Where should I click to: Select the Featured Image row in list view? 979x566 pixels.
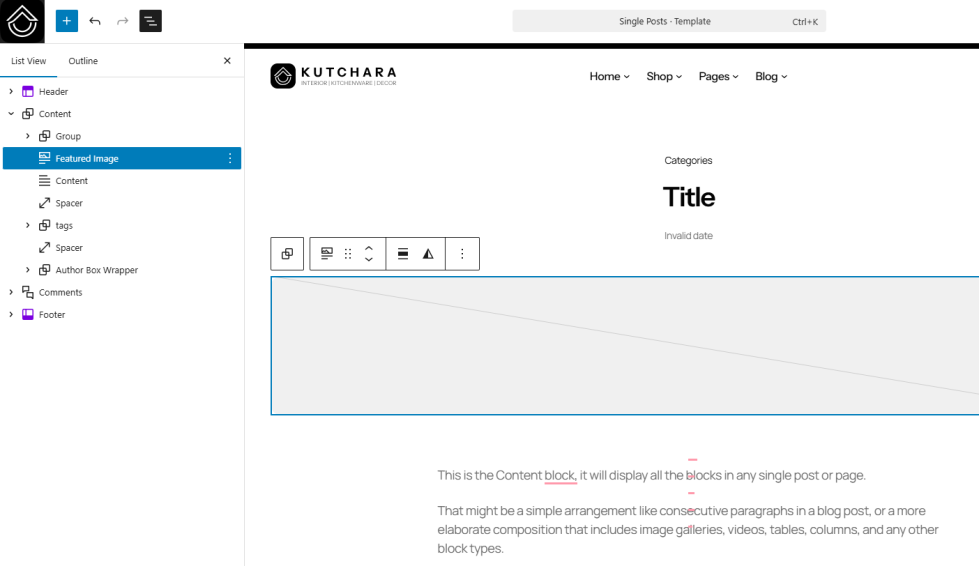[122, 159]
